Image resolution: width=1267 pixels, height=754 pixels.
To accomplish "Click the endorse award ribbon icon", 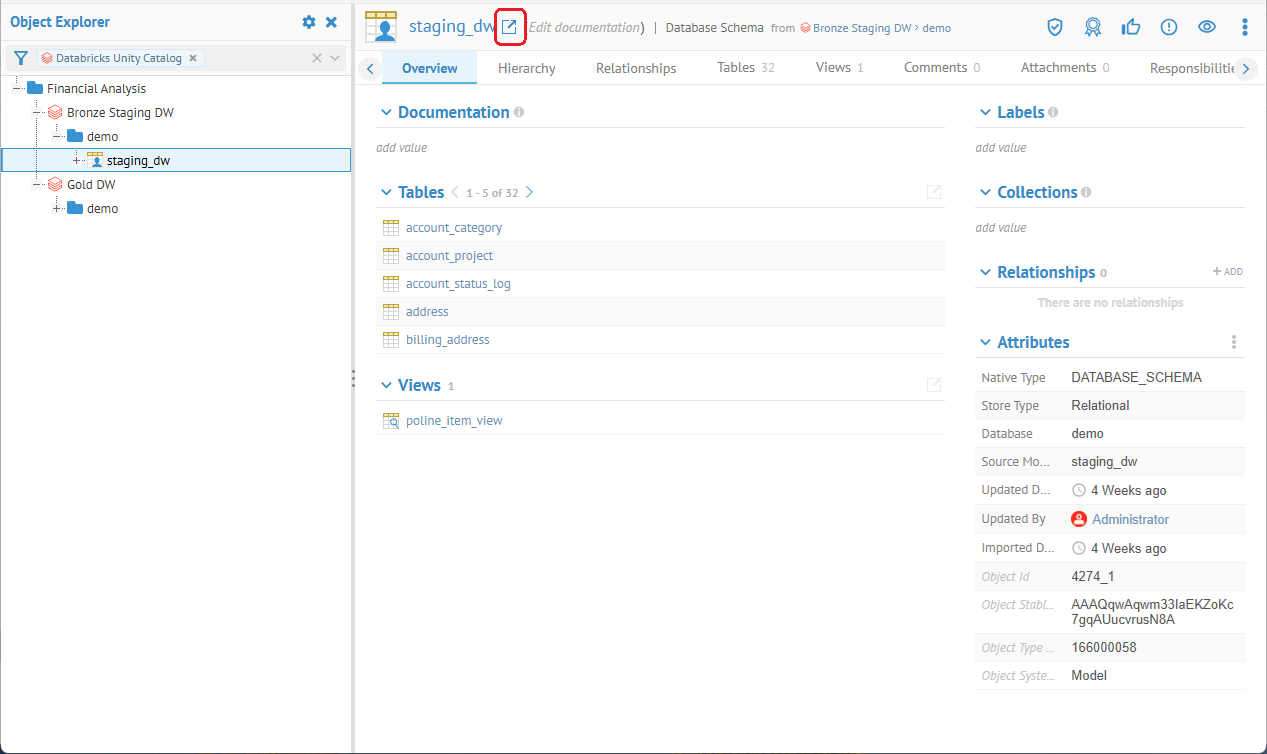I will click(1093, 27).
